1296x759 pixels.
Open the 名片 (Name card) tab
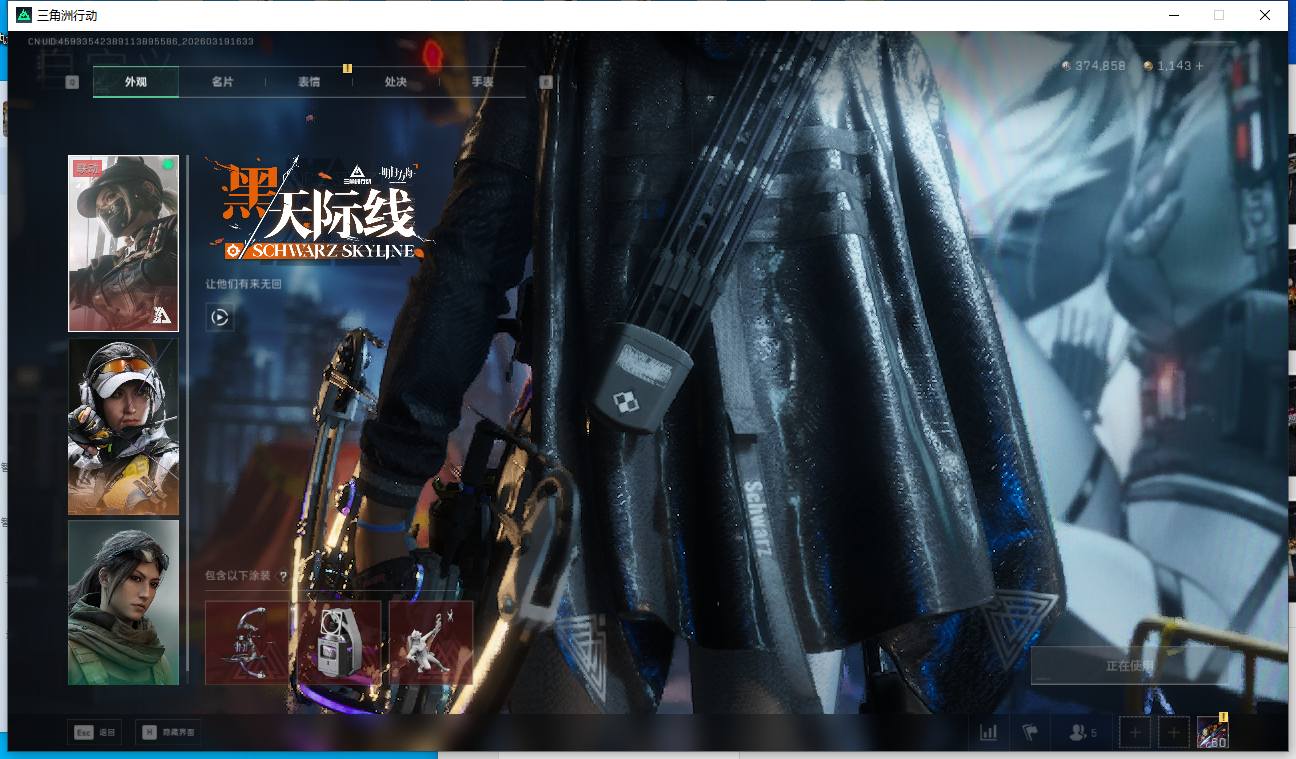pyautogui.click(x=222, y=82)
